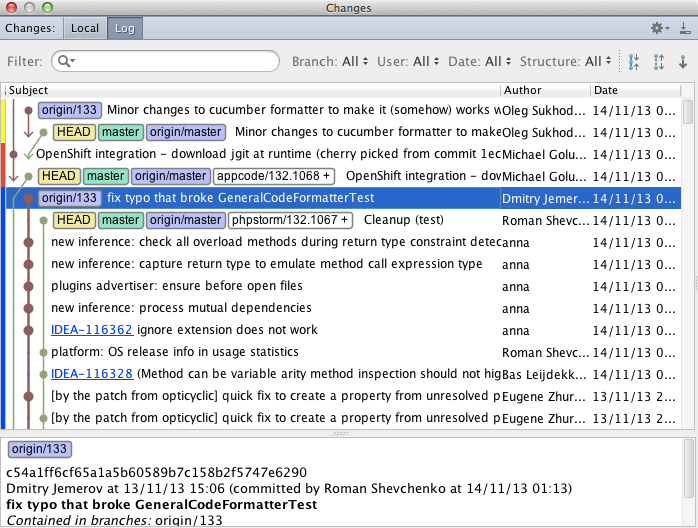698x528 pixels.
Task: Click the expand linear branches icon
Action: click(658, 62)
